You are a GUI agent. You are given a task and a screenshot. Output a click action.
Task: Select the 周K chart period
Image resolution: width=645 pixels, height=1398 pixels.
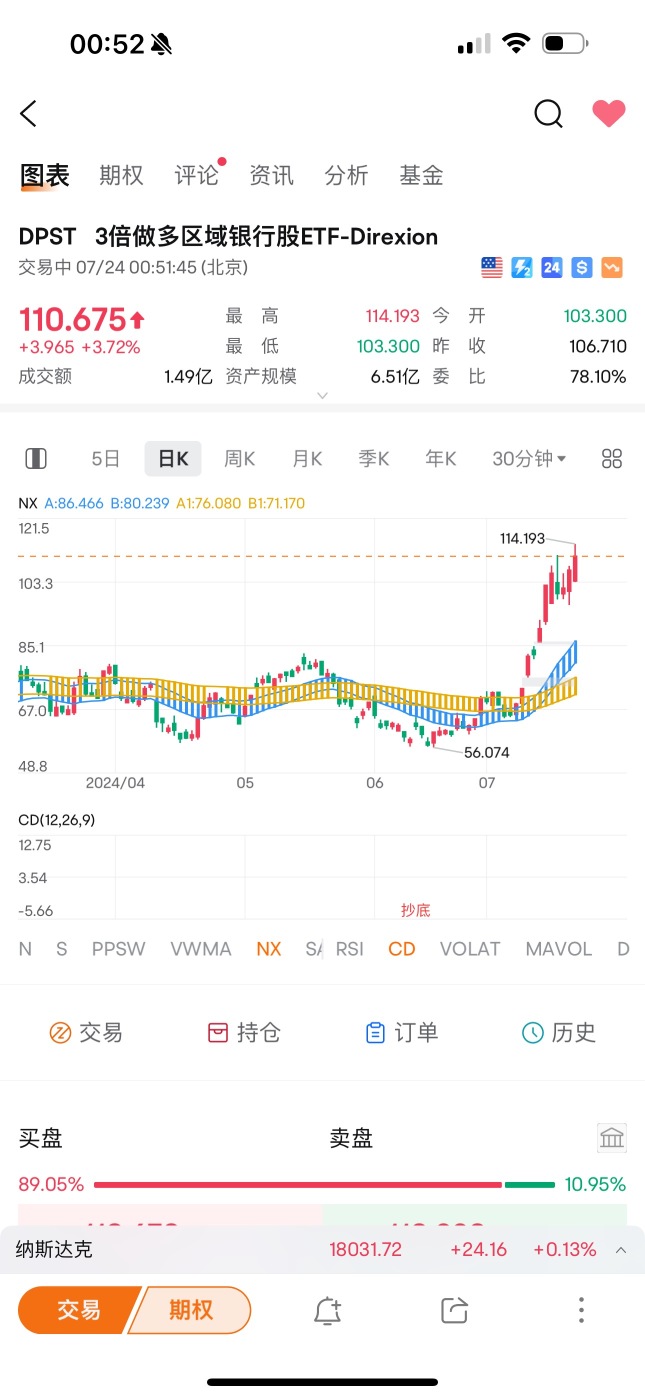(x=239, y=459)
